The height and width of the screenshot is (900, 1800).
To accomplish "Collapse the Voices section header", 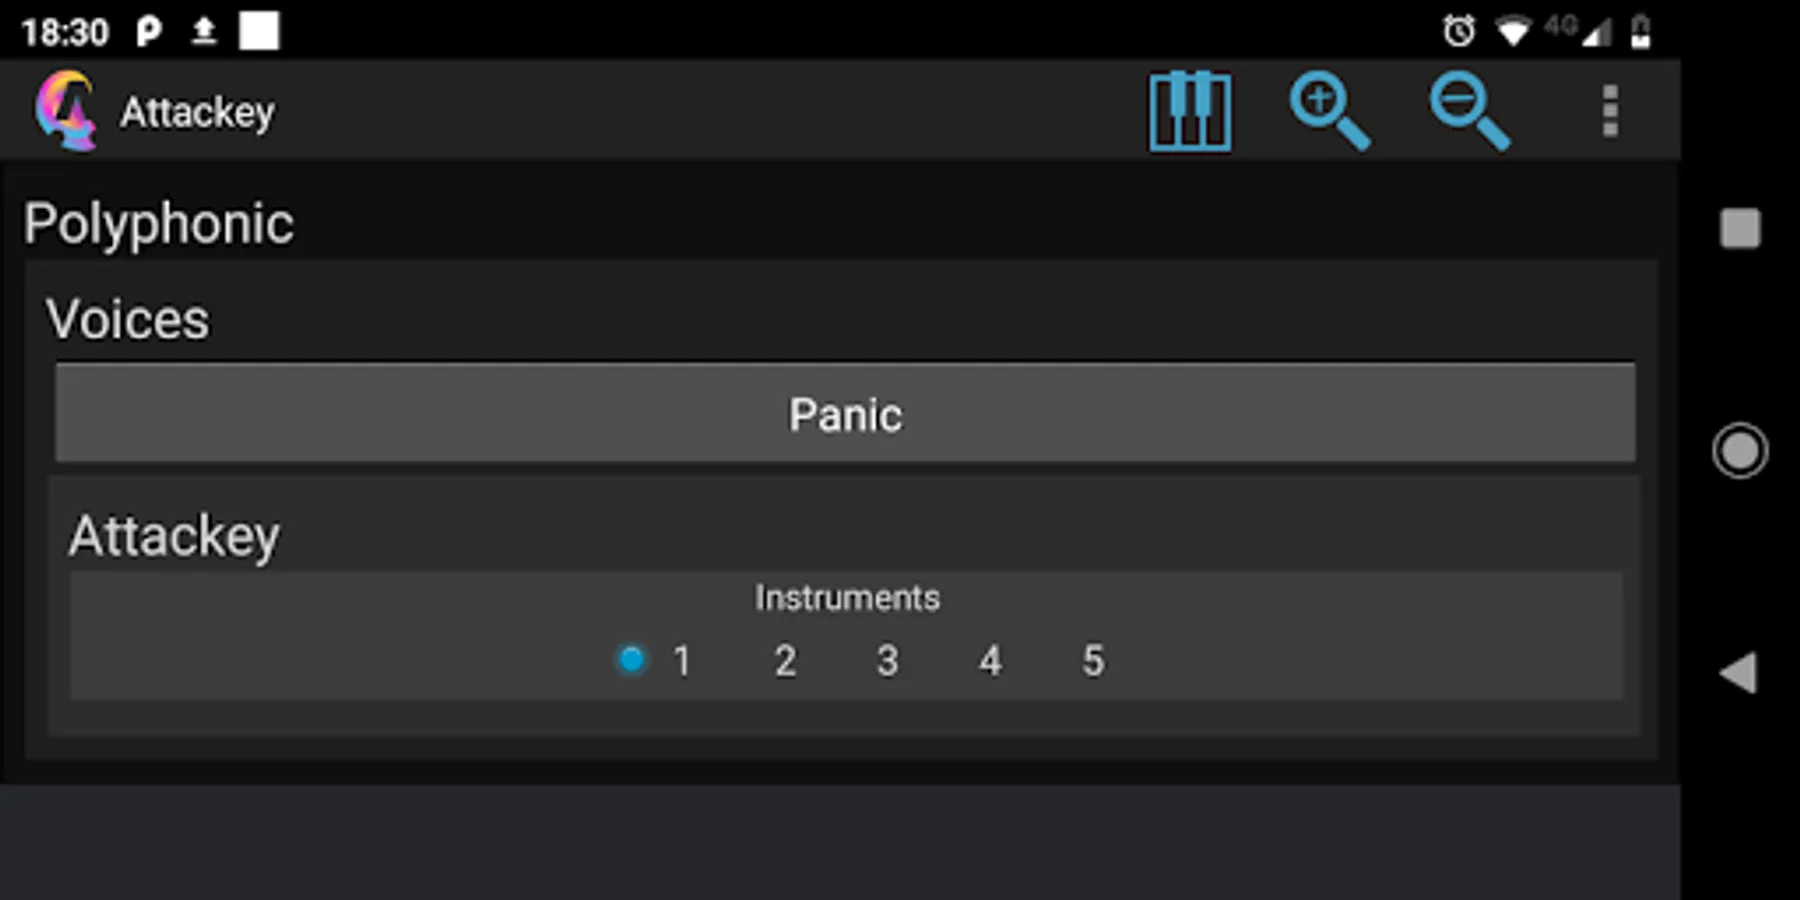I will [x=128, y=319].
